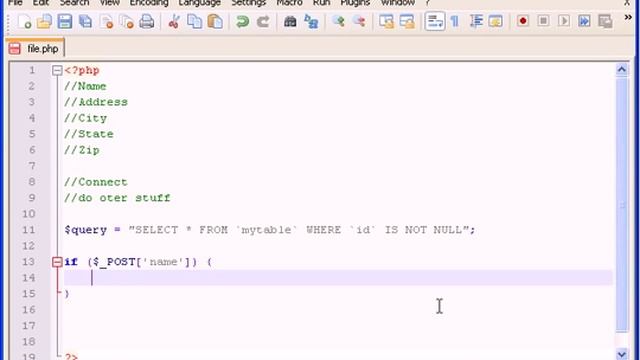The height and width of the screenshot is (360, 640).
Task: Toggle the indent guide icon
Action: (x=476, y=21)
